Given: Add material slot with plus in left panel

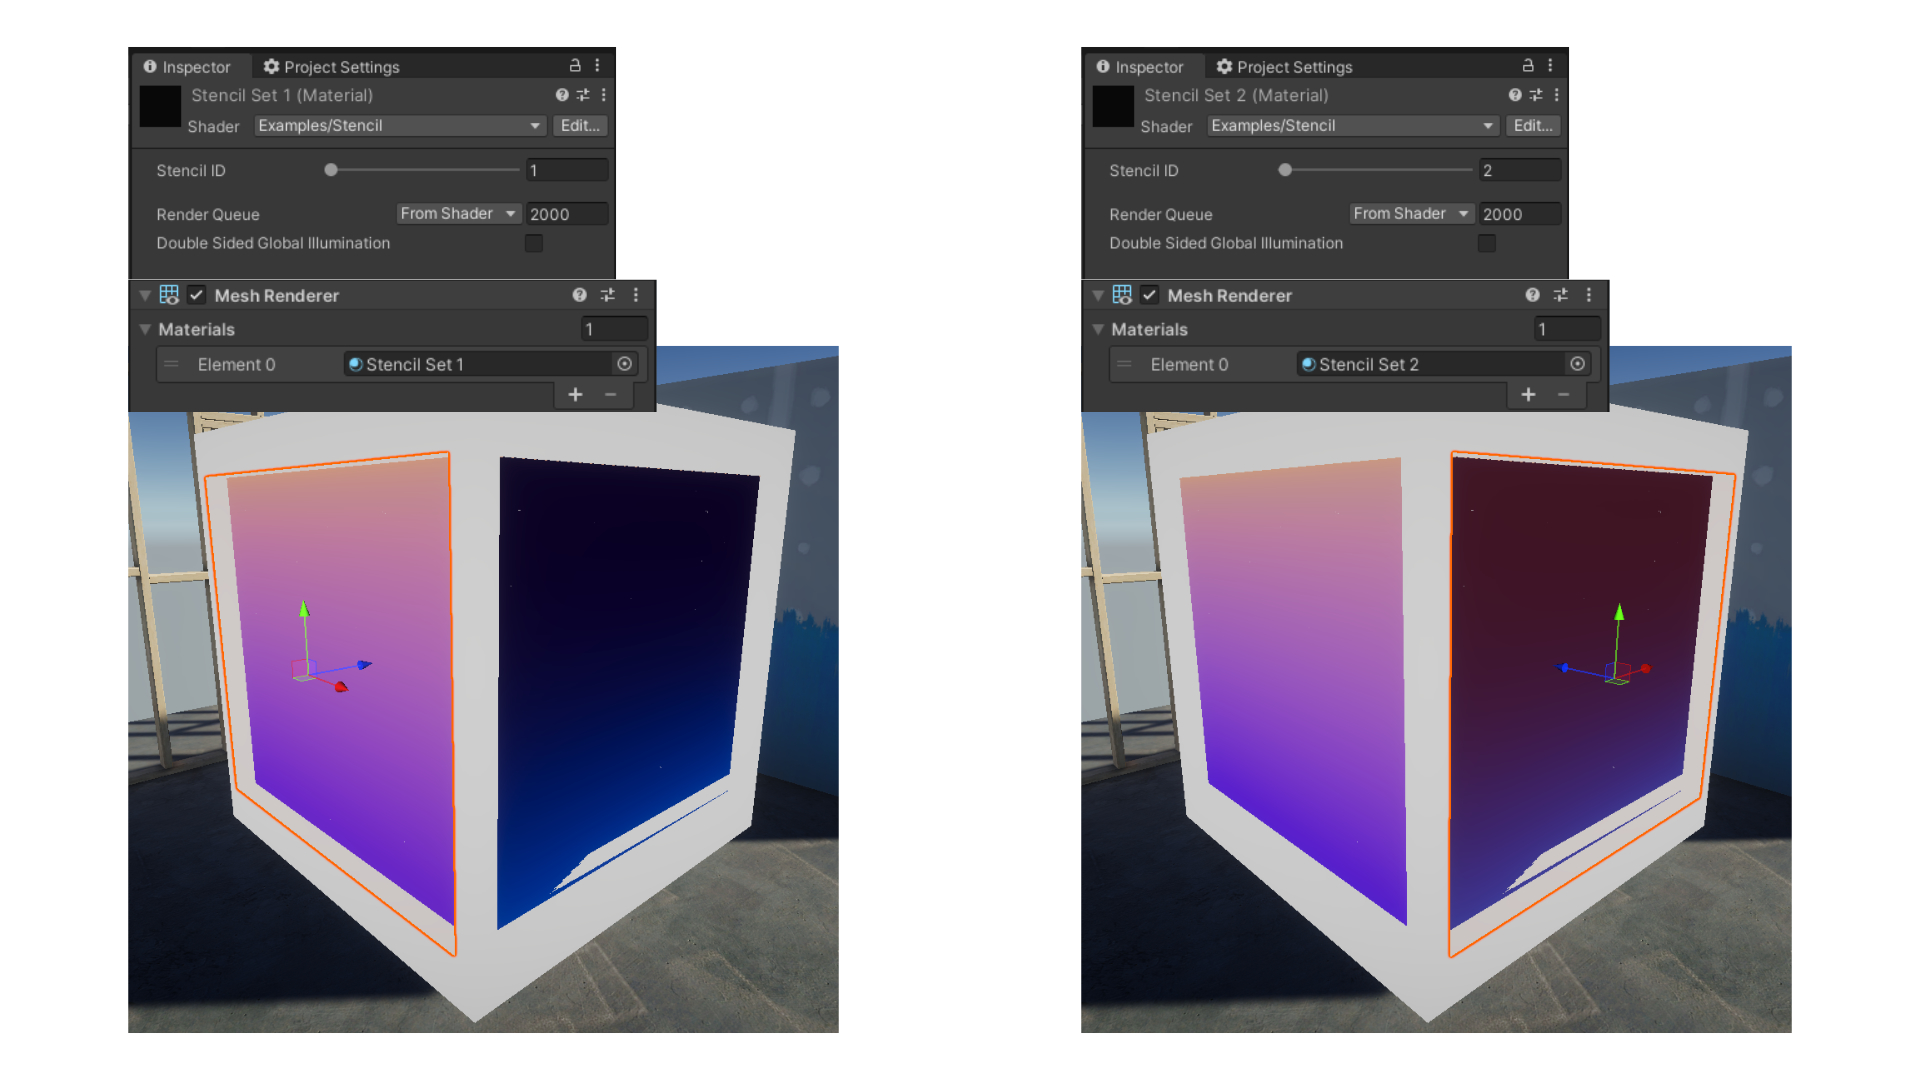Looking at the screenshot, I should (x=575, y=395).
